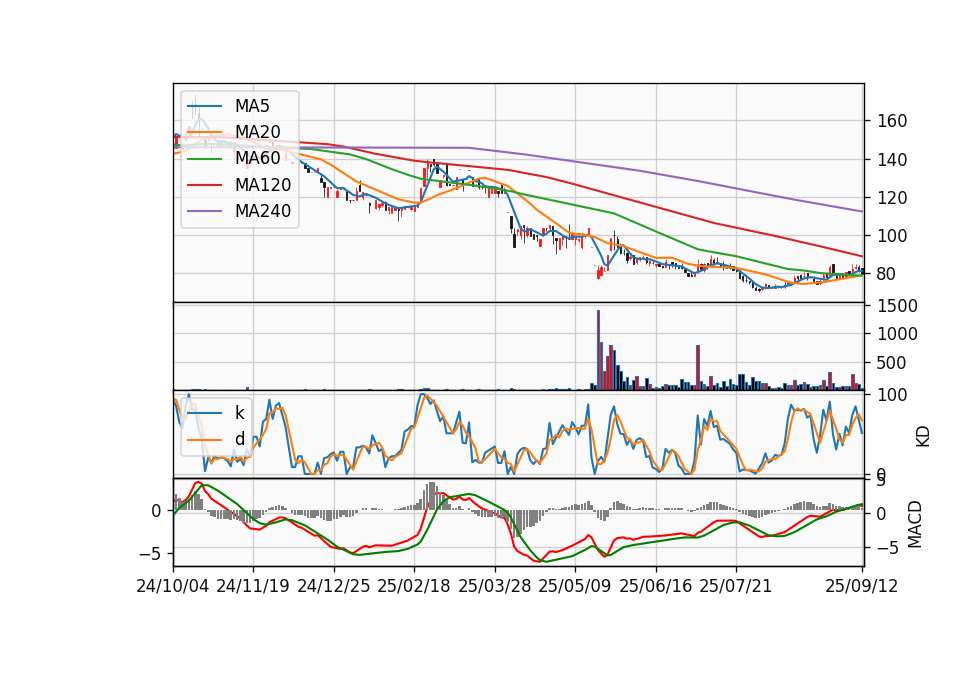The width and height of the screenshot is (960, 690).
Task: Click the k legend label in KD panel
Action: [239, 413]
